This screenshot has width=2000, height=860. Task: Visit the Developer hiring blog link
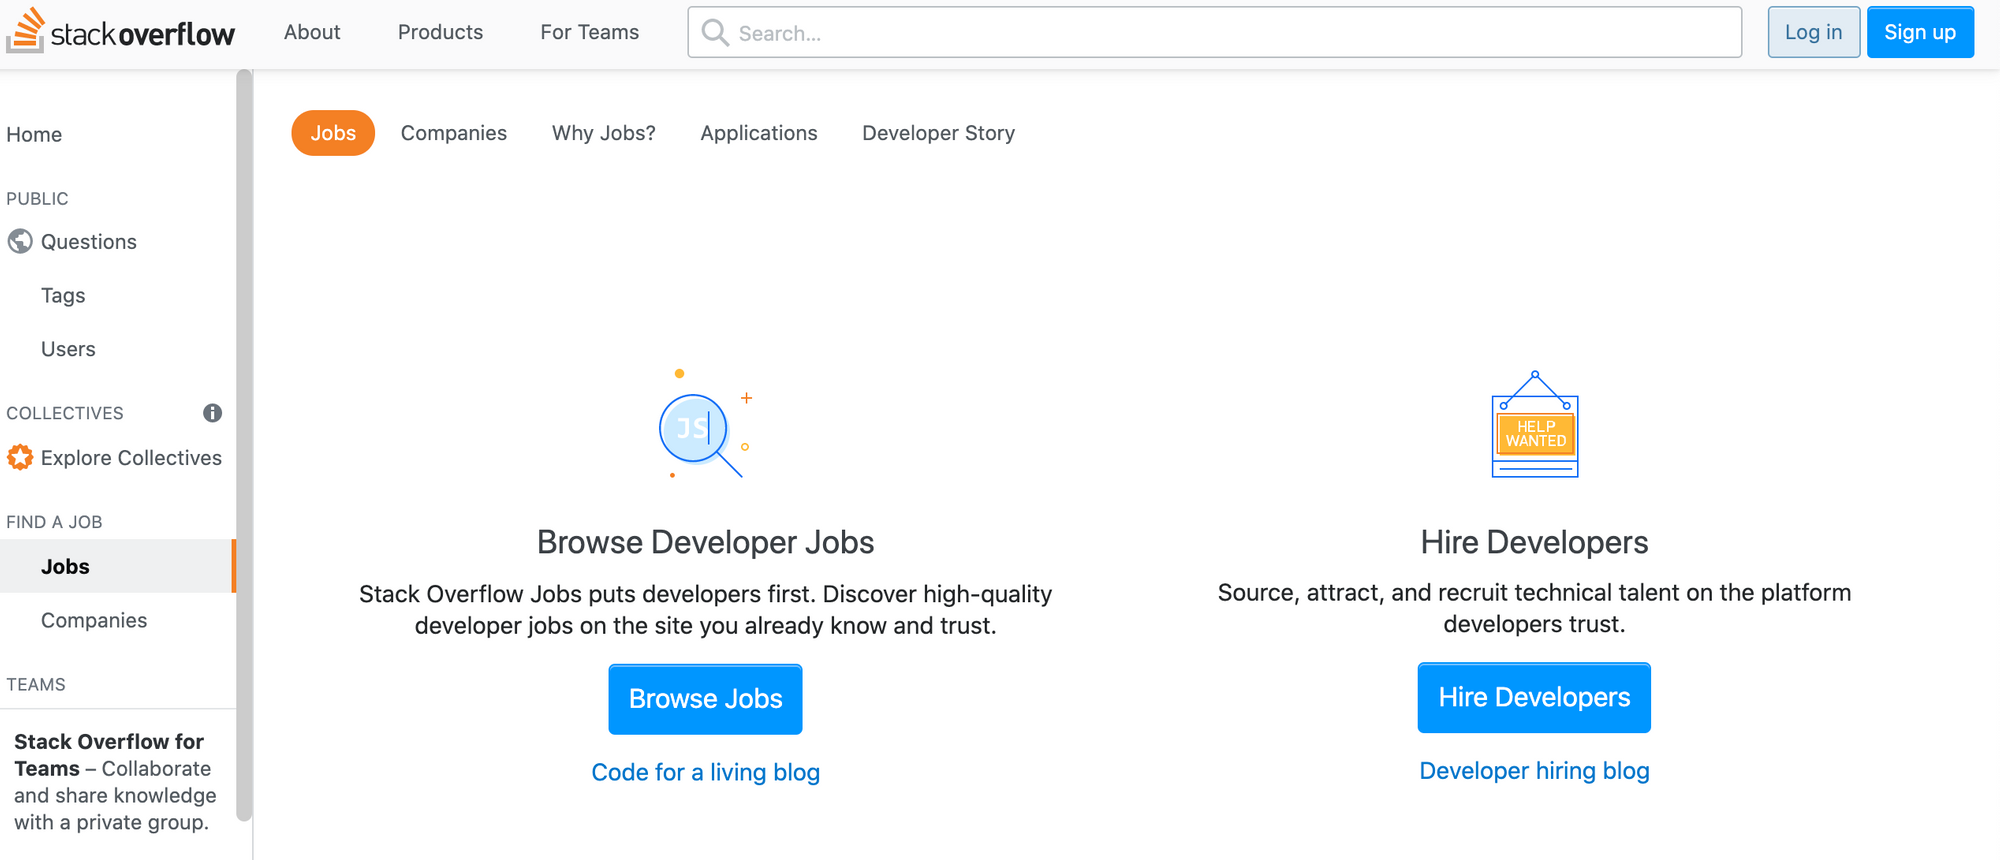click(x=1534, y=771)
